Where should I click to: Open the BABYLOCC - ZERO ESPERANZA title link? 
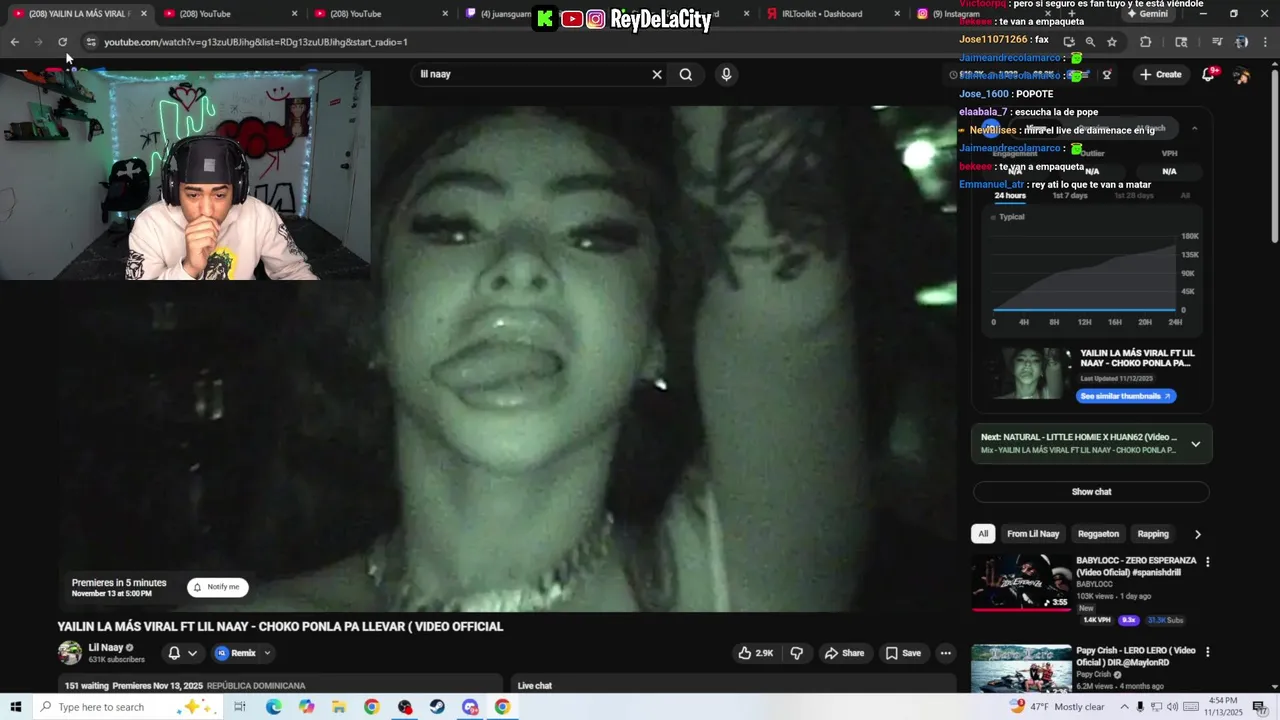(x=1136, y=566)
